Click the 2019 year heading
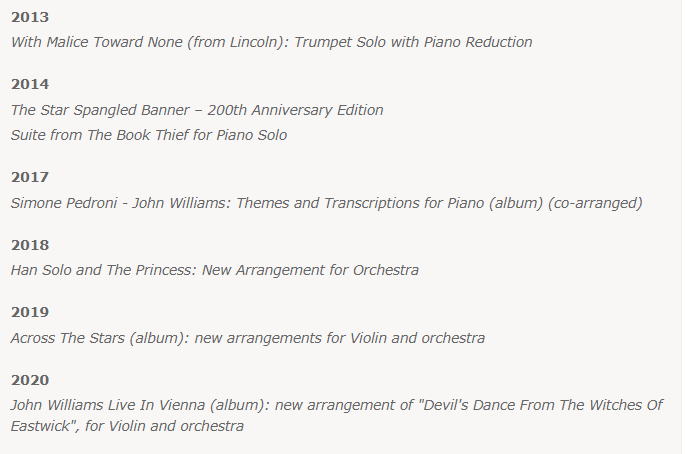 30,312
